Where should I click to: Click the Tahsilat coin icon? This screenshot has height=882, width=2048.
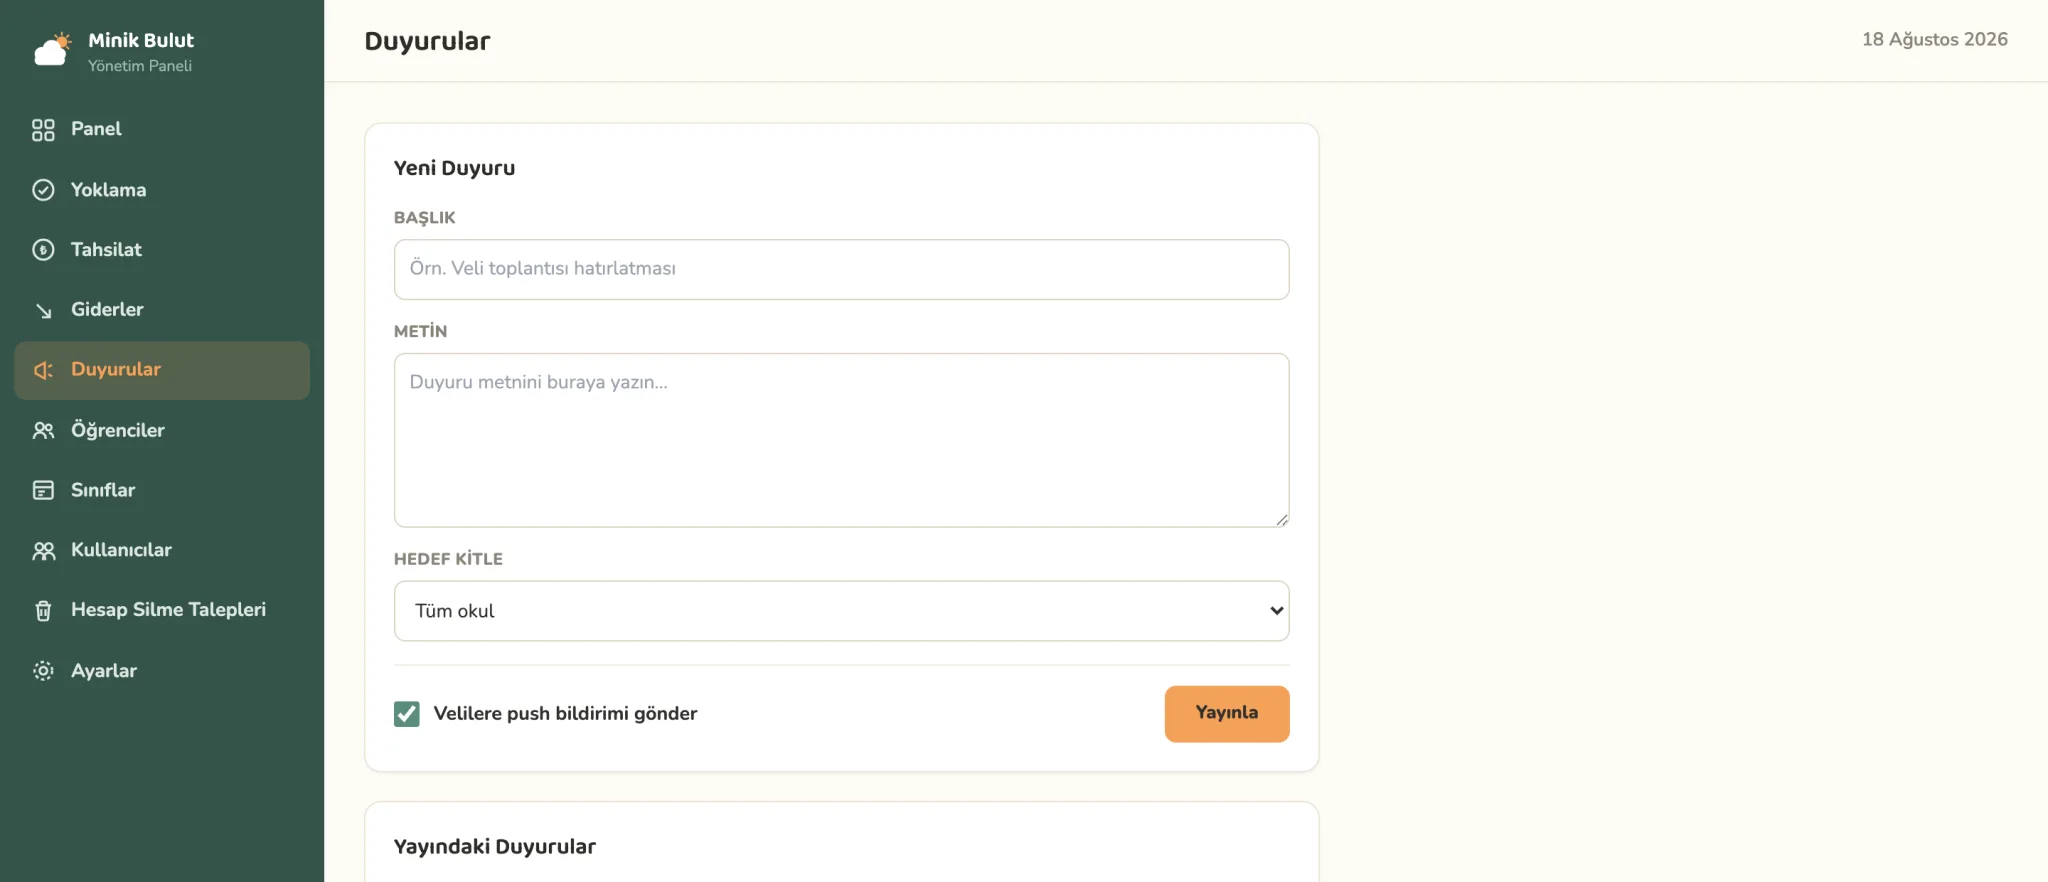tap(43, 250)
